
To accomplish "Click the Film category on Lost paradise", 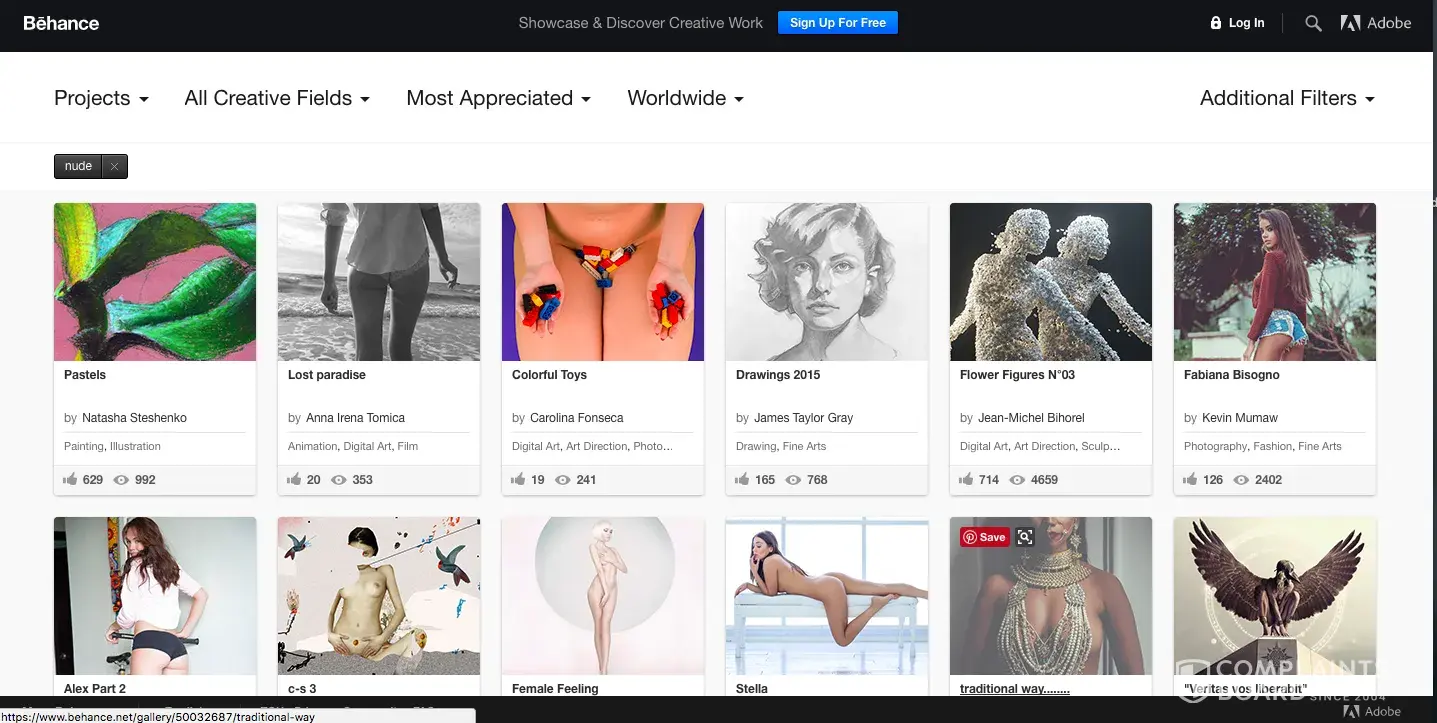I will pyautogui.click(x=408, y=447).
